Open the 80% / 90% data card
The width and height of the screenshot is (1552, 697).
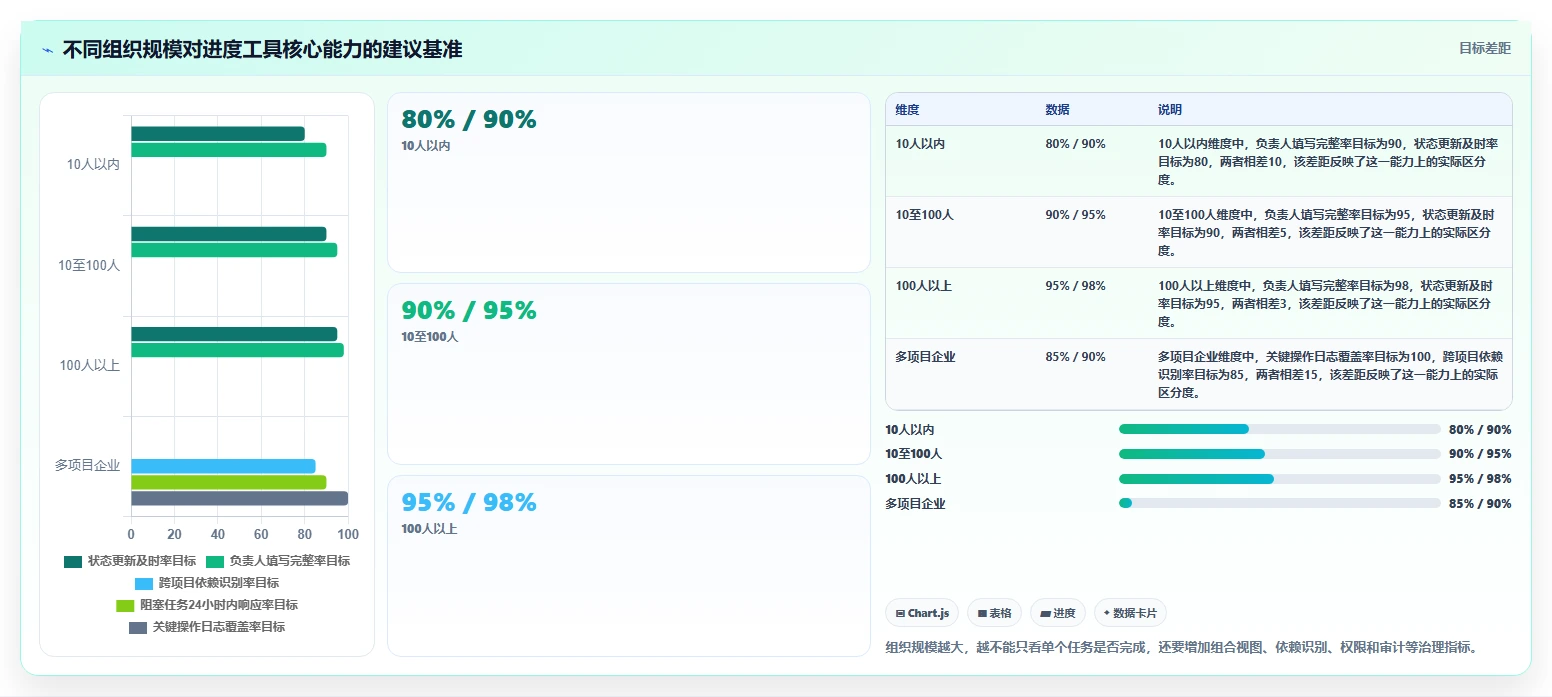(x=629, y=182)
